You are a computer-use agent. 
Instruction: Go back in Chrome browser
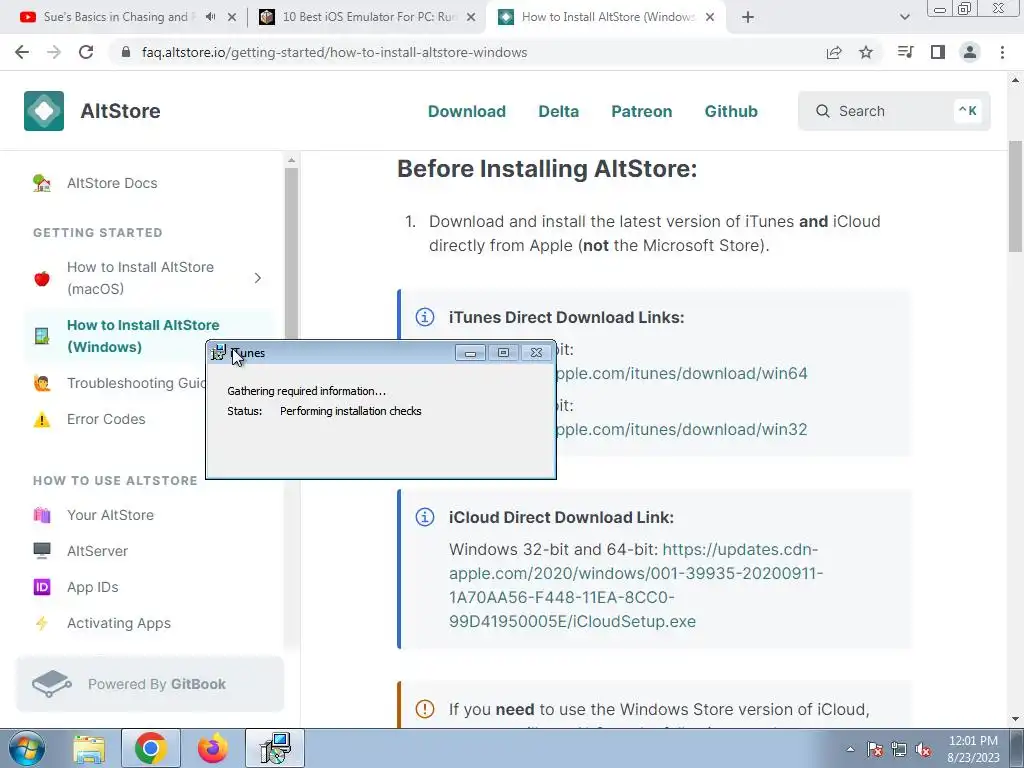coord(22,52)
